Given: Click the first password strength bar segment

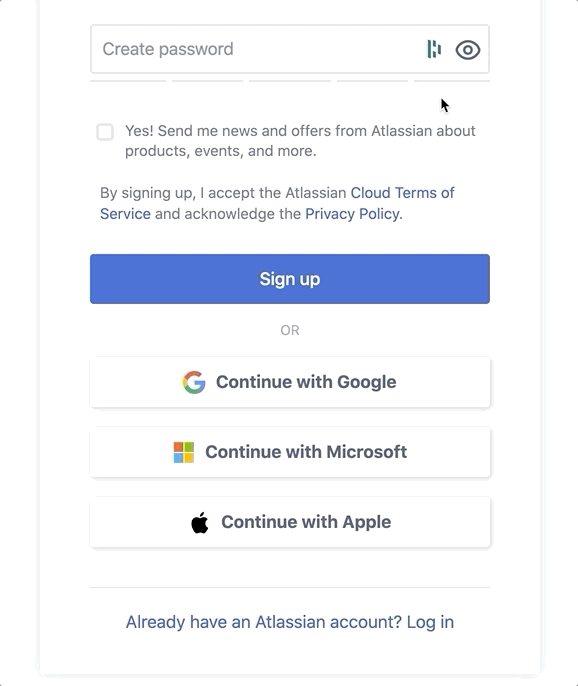Looking at the screenshot, I should coord(128,80).
